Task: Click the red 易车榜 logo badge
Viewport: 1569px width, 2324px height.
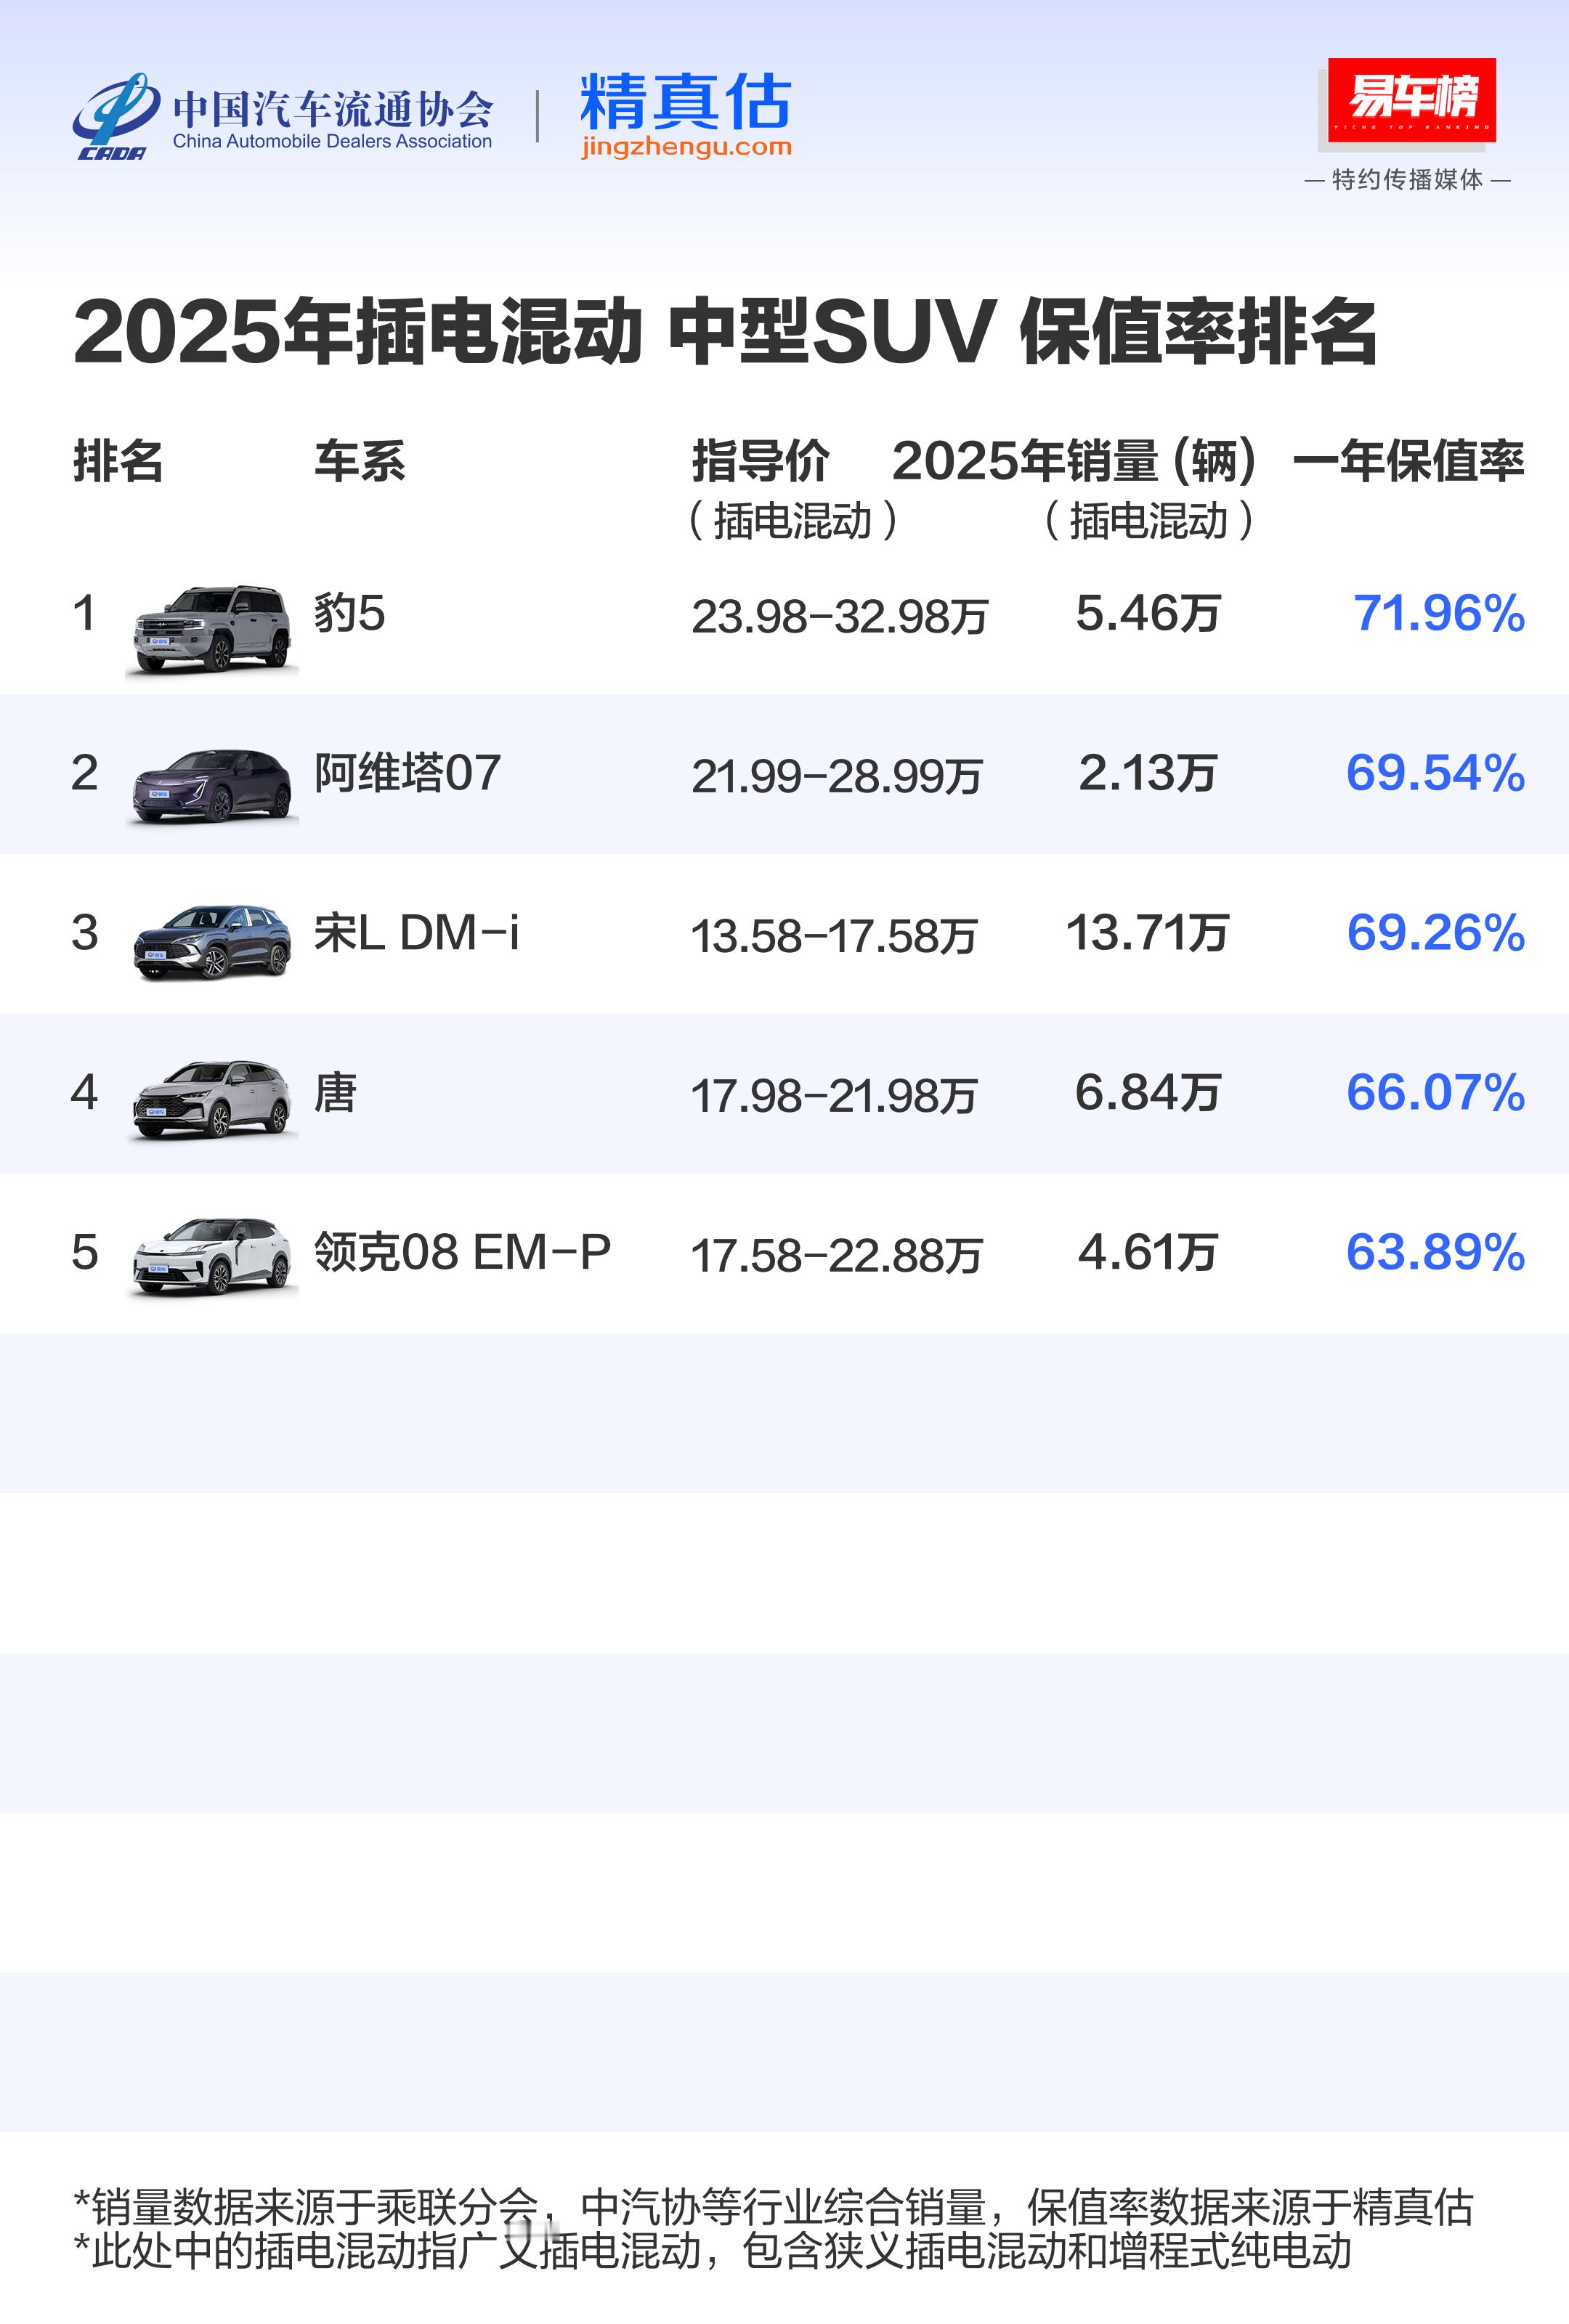Action: 1411,100
